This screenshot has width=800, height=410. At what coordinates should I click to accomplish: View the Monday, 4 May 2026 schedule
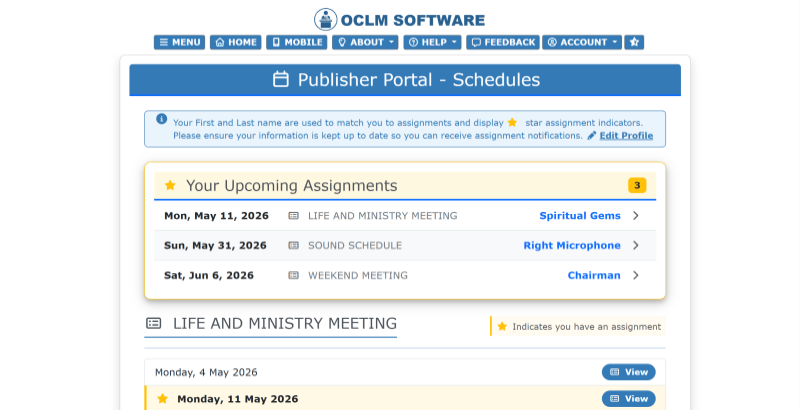(x=629, y=372)
